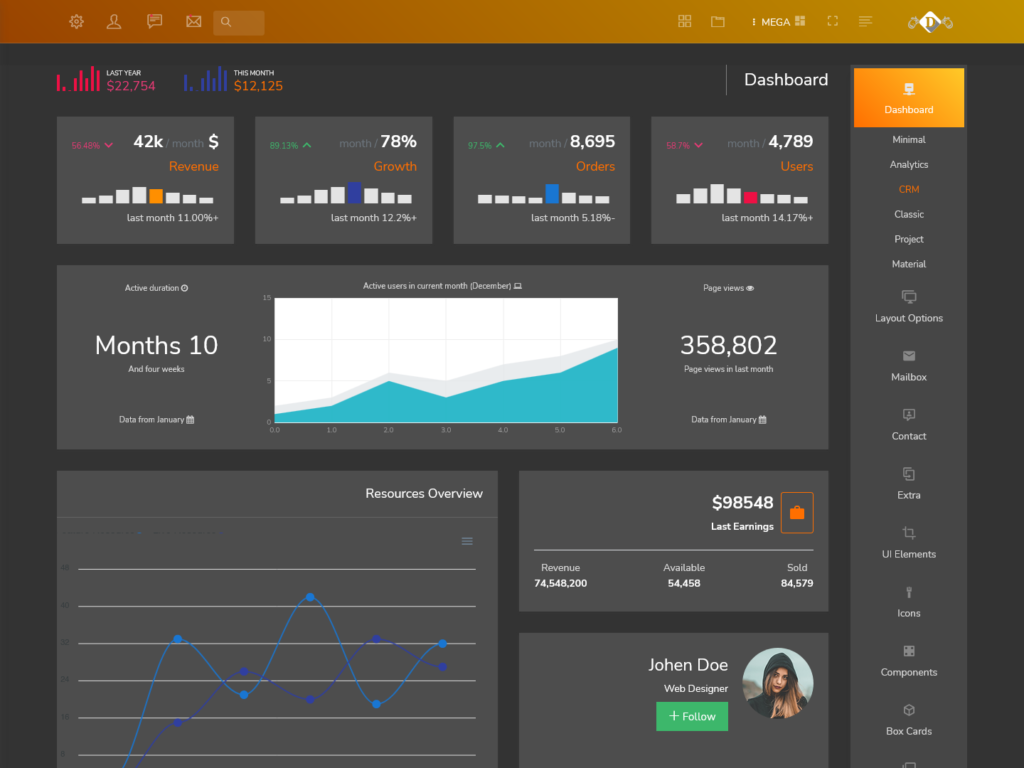Image resolution: width=1024 pixels, height=768 pixels.
Task: Toggle the fullscreen icon in the header
Action: pos(832,20)
